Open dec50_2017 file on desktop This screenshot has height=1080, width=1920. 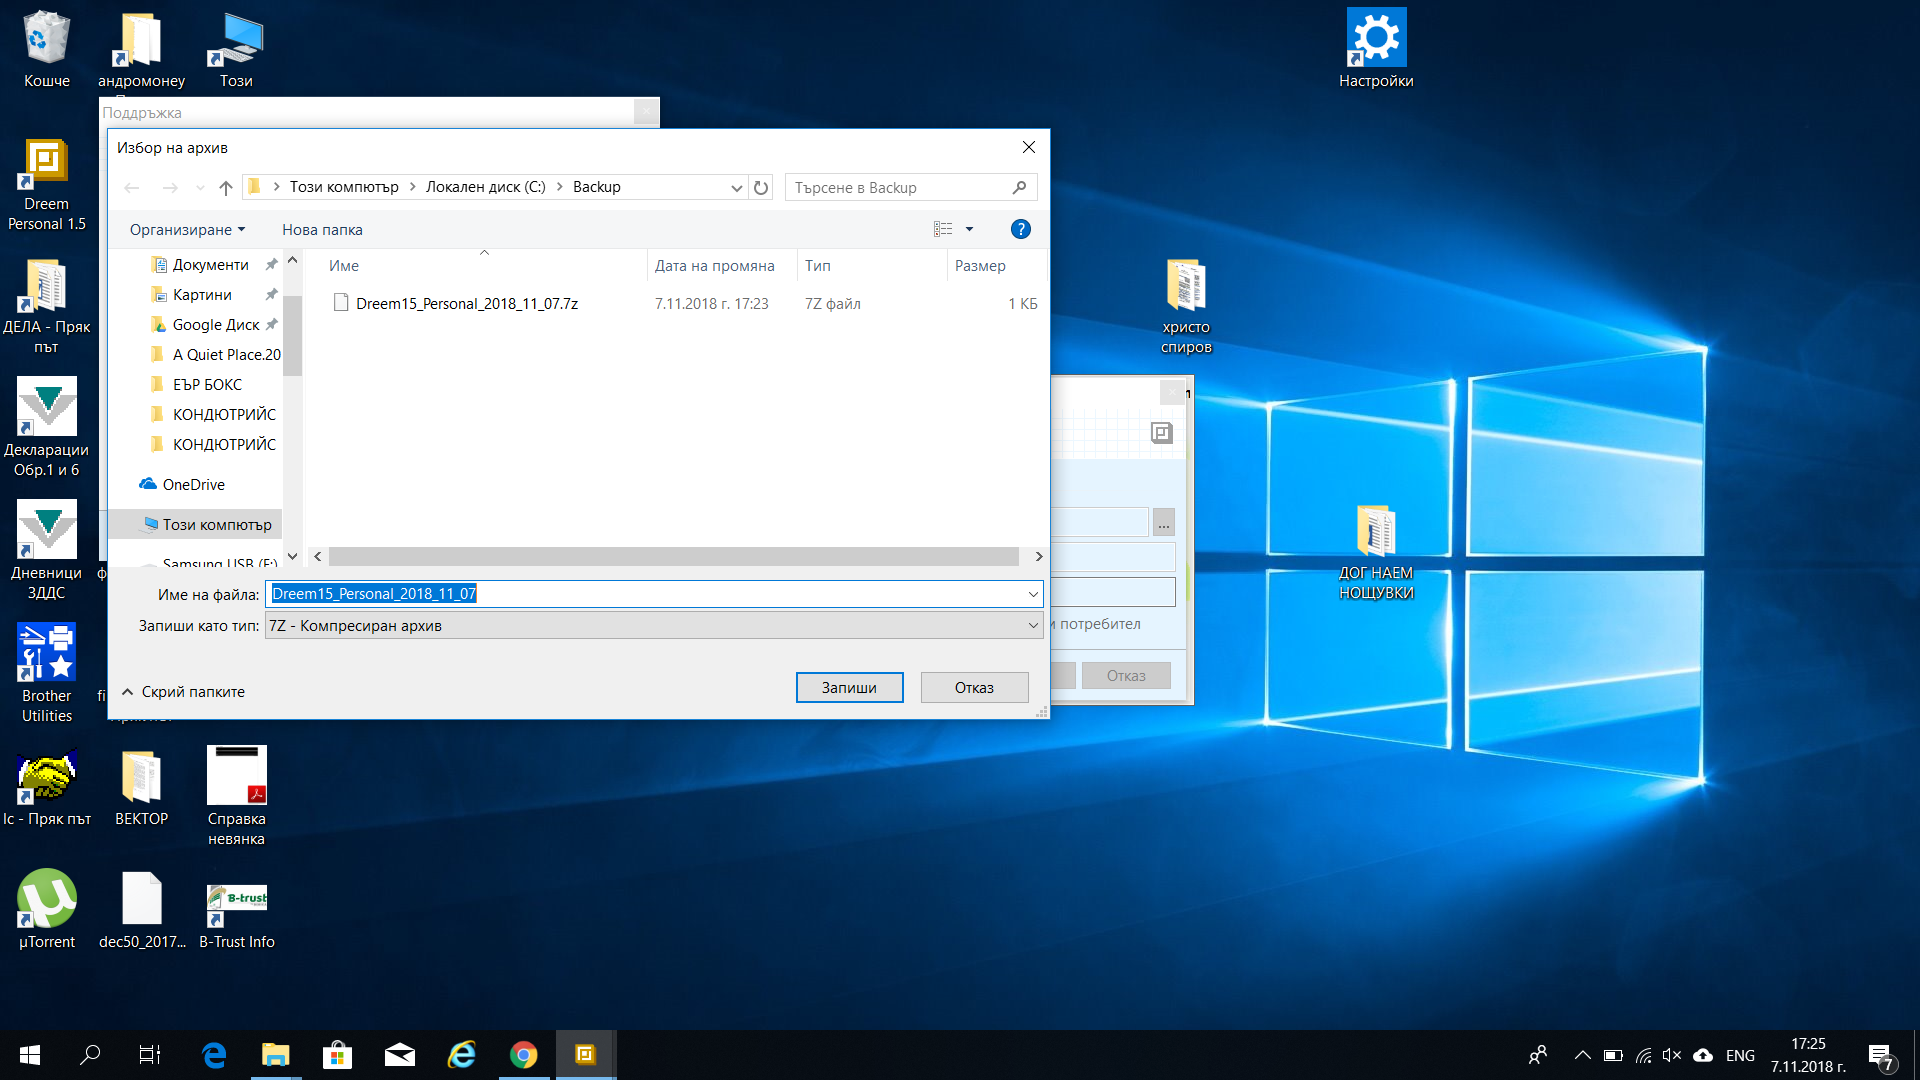click(x=142, y=910)
